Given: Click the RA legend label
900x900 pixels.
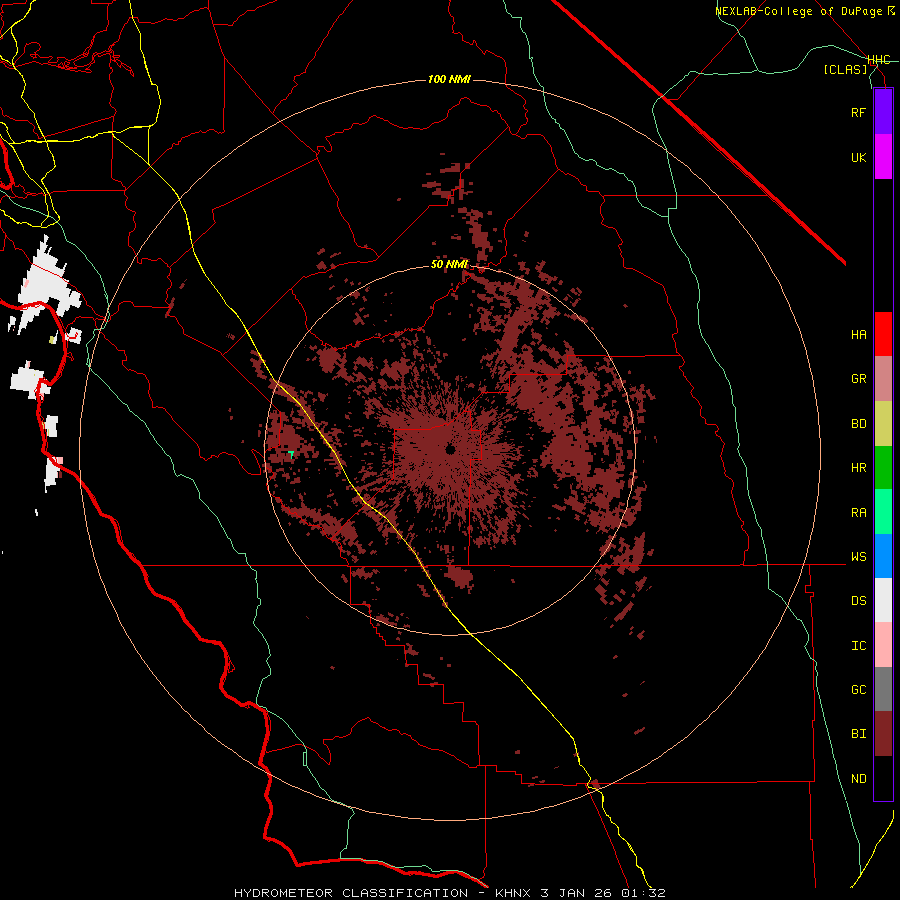Looking at the screenshot, I should [x=858, y=512].
